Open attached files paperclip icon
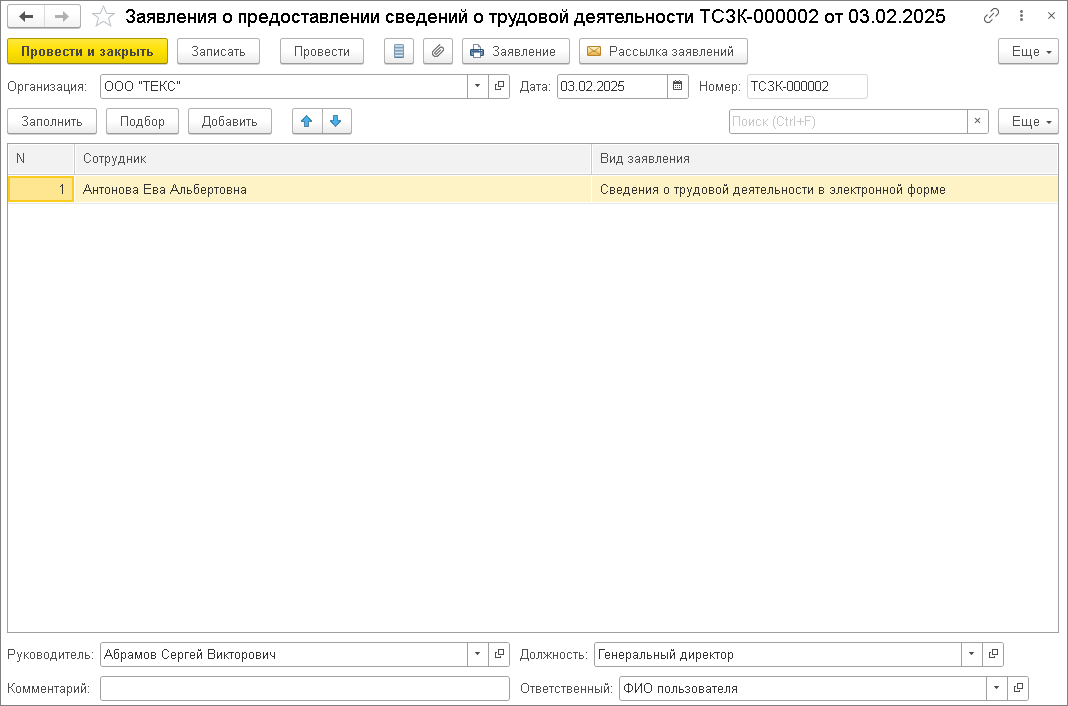The height and width of the screenshot is (706, 1068). (x=438, y=51)
